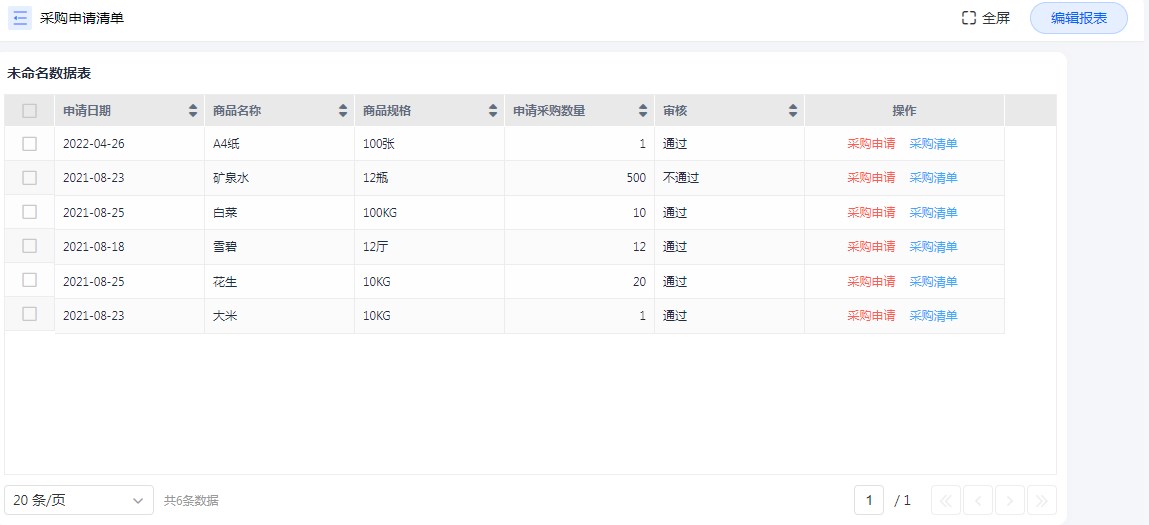Sort by 商品规格 column sort icon
1149x525 pixels.
(493, 111)
